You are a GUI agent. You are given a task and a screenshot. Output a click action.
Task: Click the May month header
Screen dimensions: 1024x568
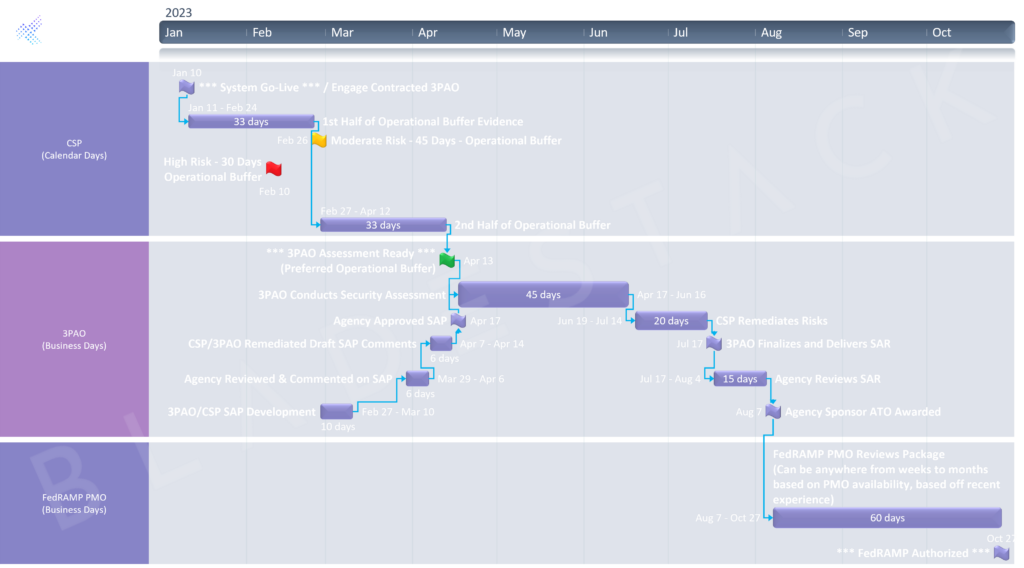point(514,33)
